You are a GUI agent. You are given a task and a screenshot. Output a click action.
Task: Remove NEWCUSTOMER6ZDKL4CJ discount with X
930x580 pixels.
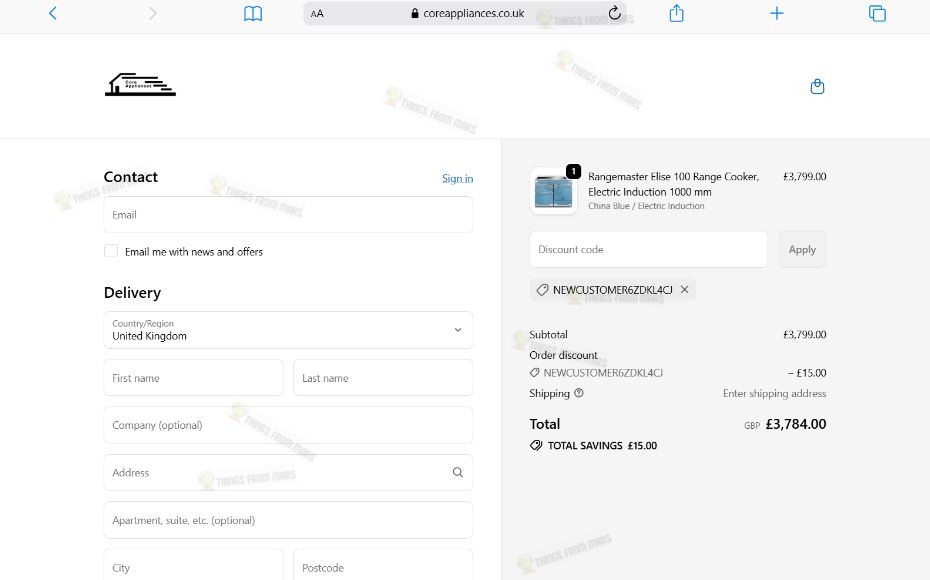tap(684, 289)
